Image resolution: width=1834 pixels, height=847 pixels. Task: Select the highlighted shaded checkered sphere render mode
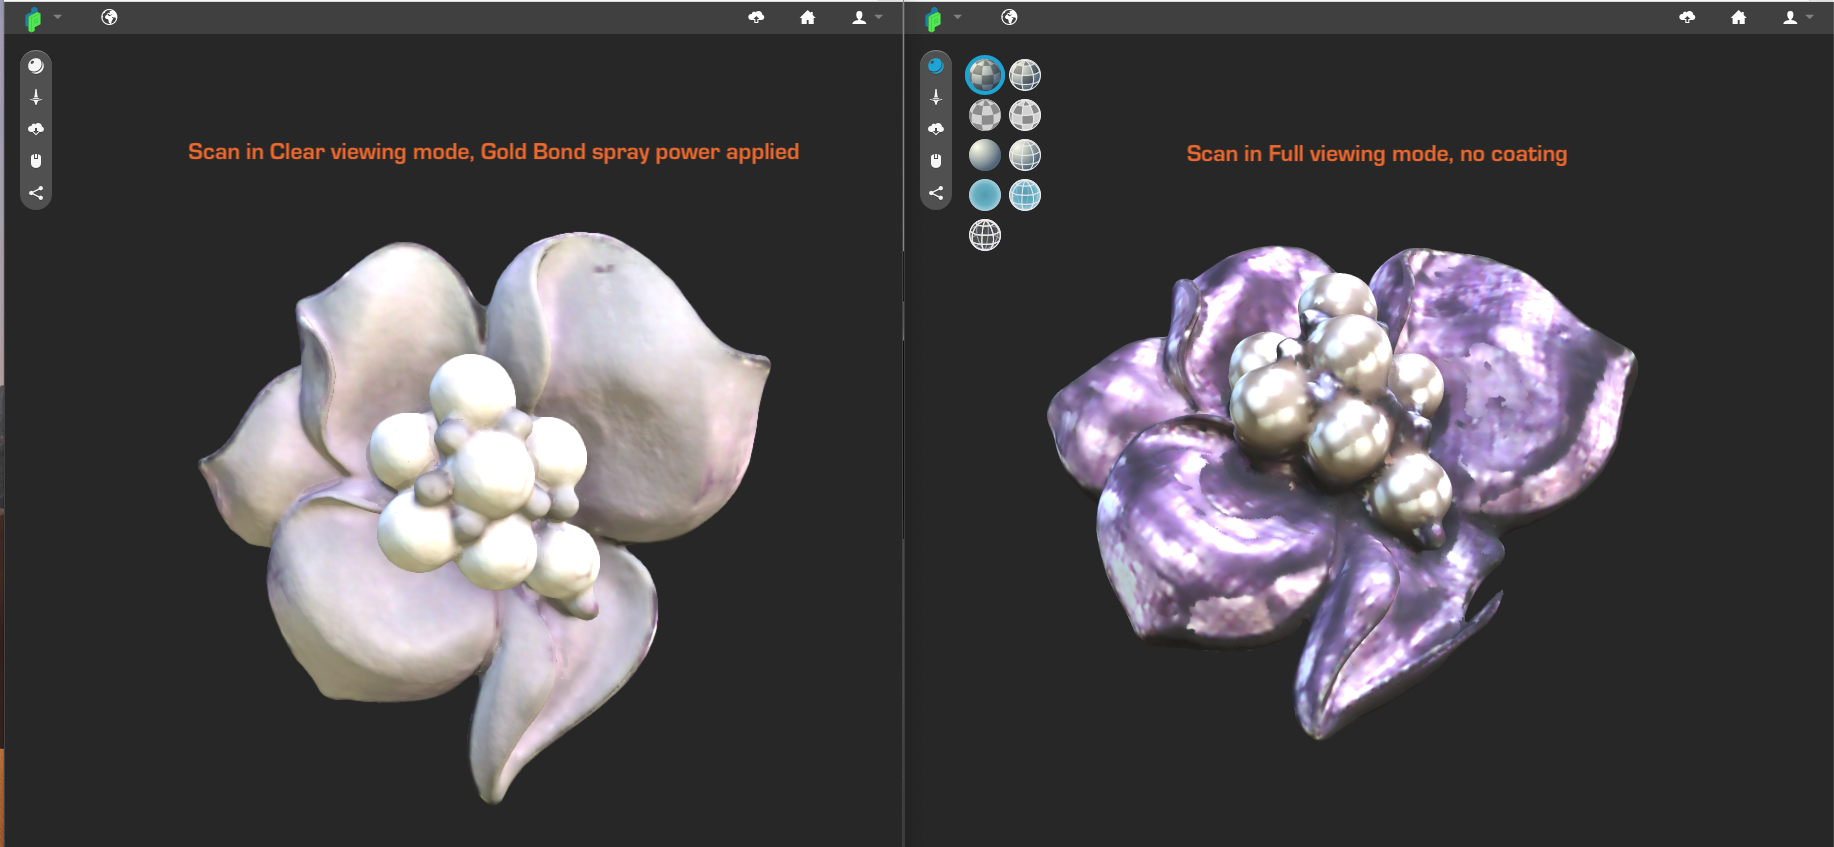click(x=985, y=75)
